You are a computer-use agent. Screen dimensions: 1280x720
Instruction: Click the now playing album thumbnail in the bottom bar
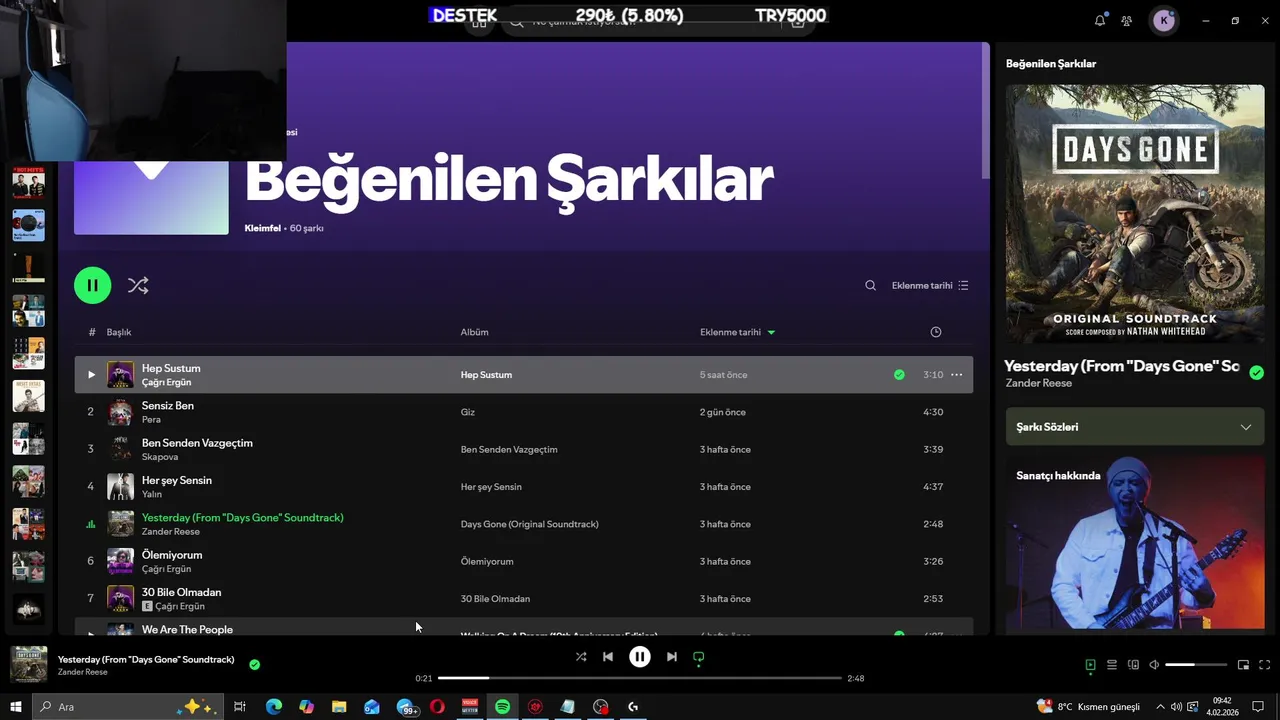click(28, 664)
